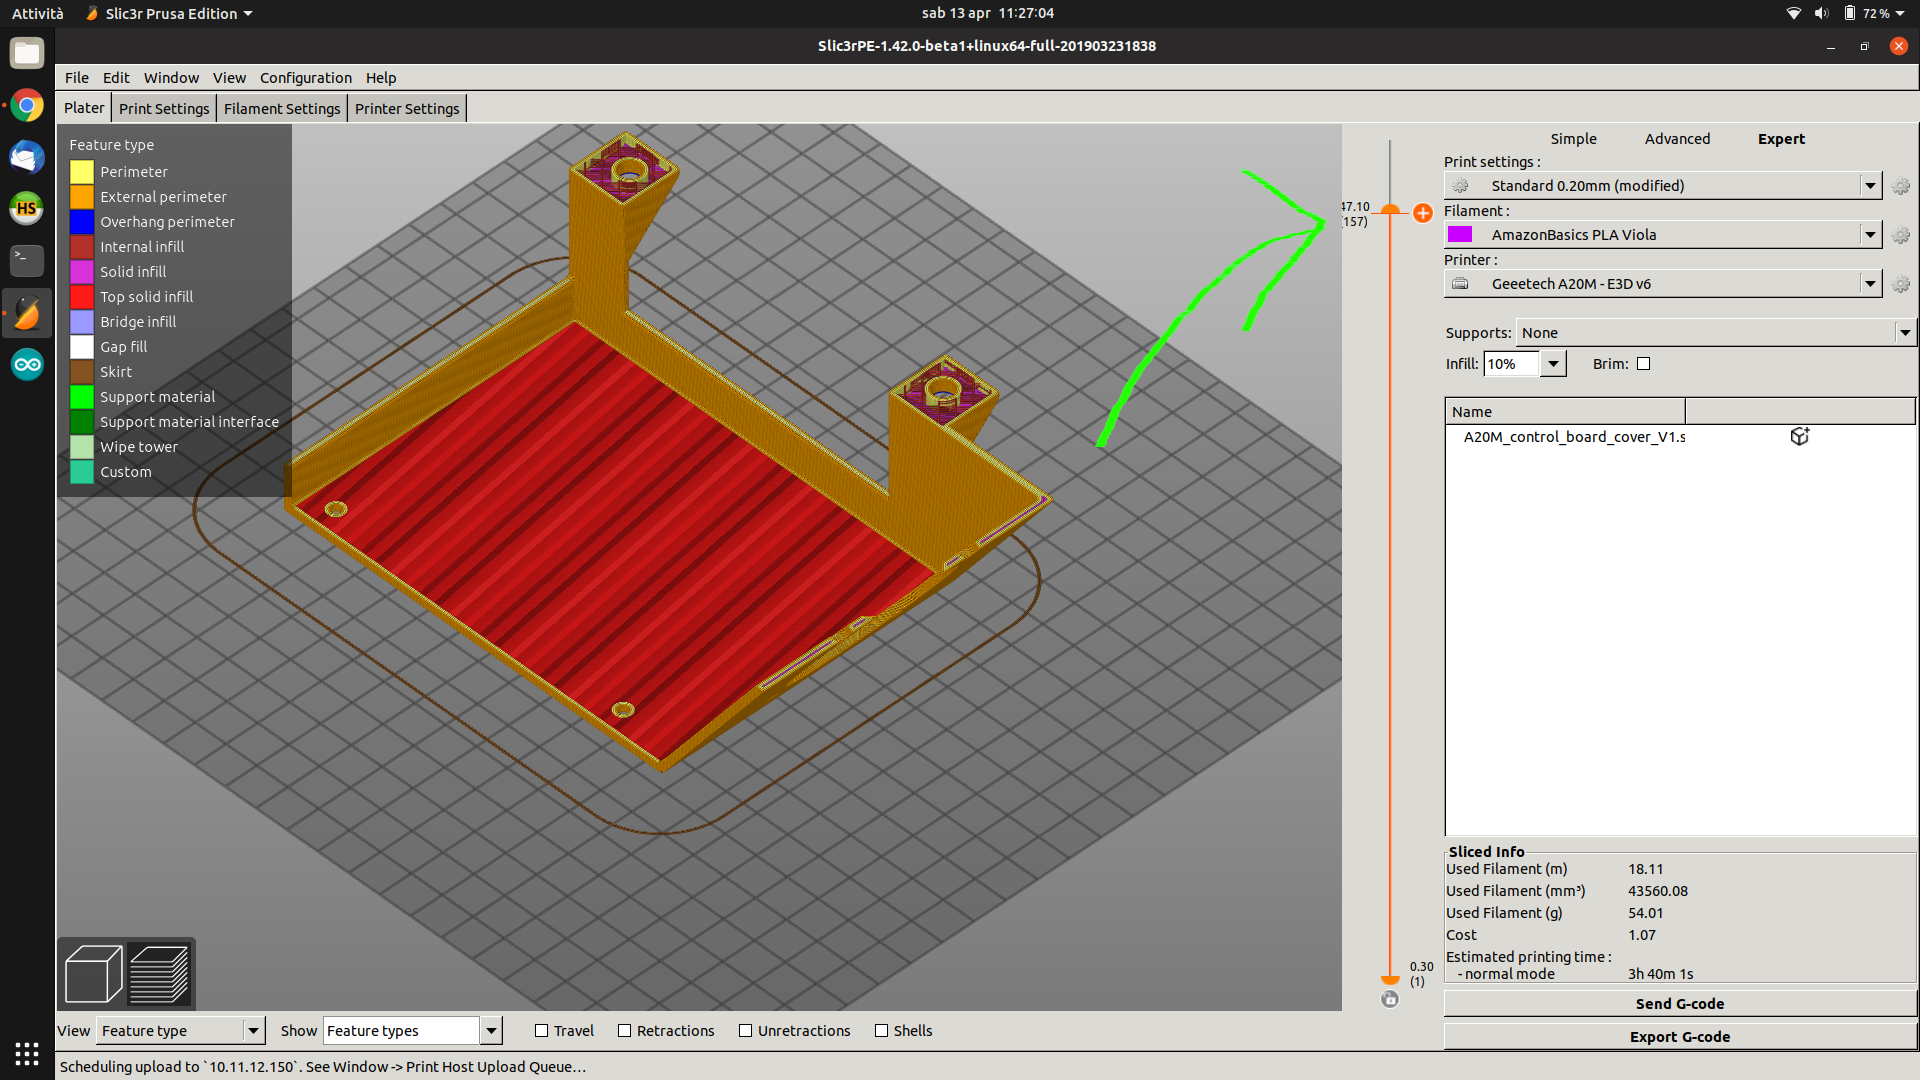The image size is (1920, 1080).
Task: Click Export G-code button
Action: coord(1680,1037)
